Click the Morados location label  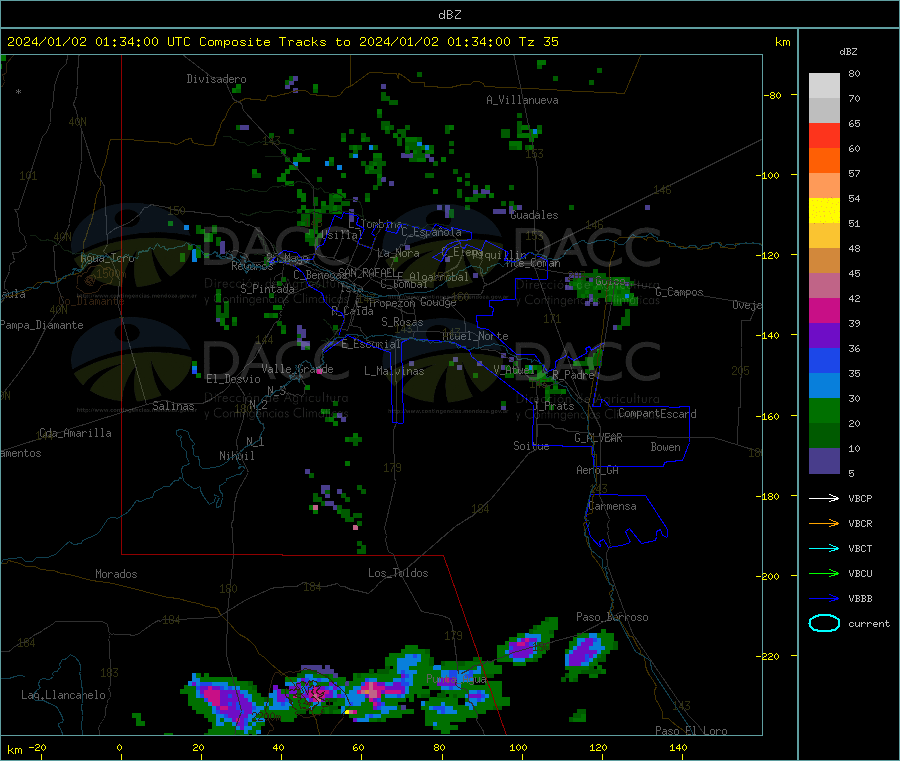coord(117,574)
